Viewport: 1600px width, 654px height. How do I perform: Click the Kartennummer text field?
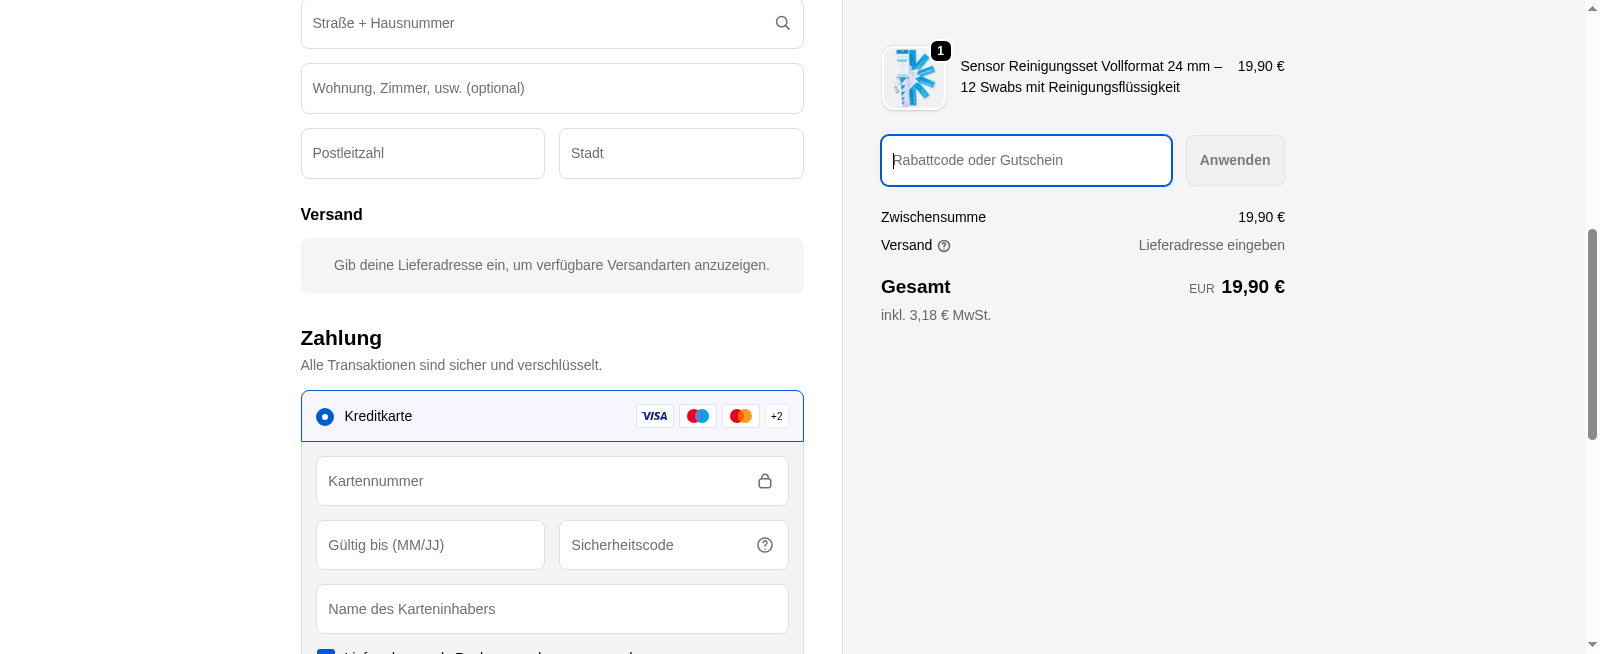pyautogui.click(x=535, y=481)
